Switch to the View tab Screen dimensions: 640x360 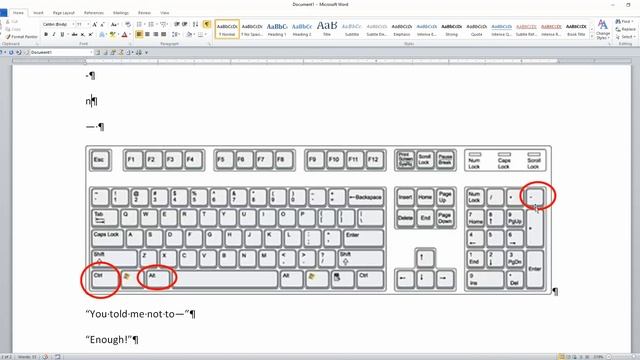[x=164, y=13]
